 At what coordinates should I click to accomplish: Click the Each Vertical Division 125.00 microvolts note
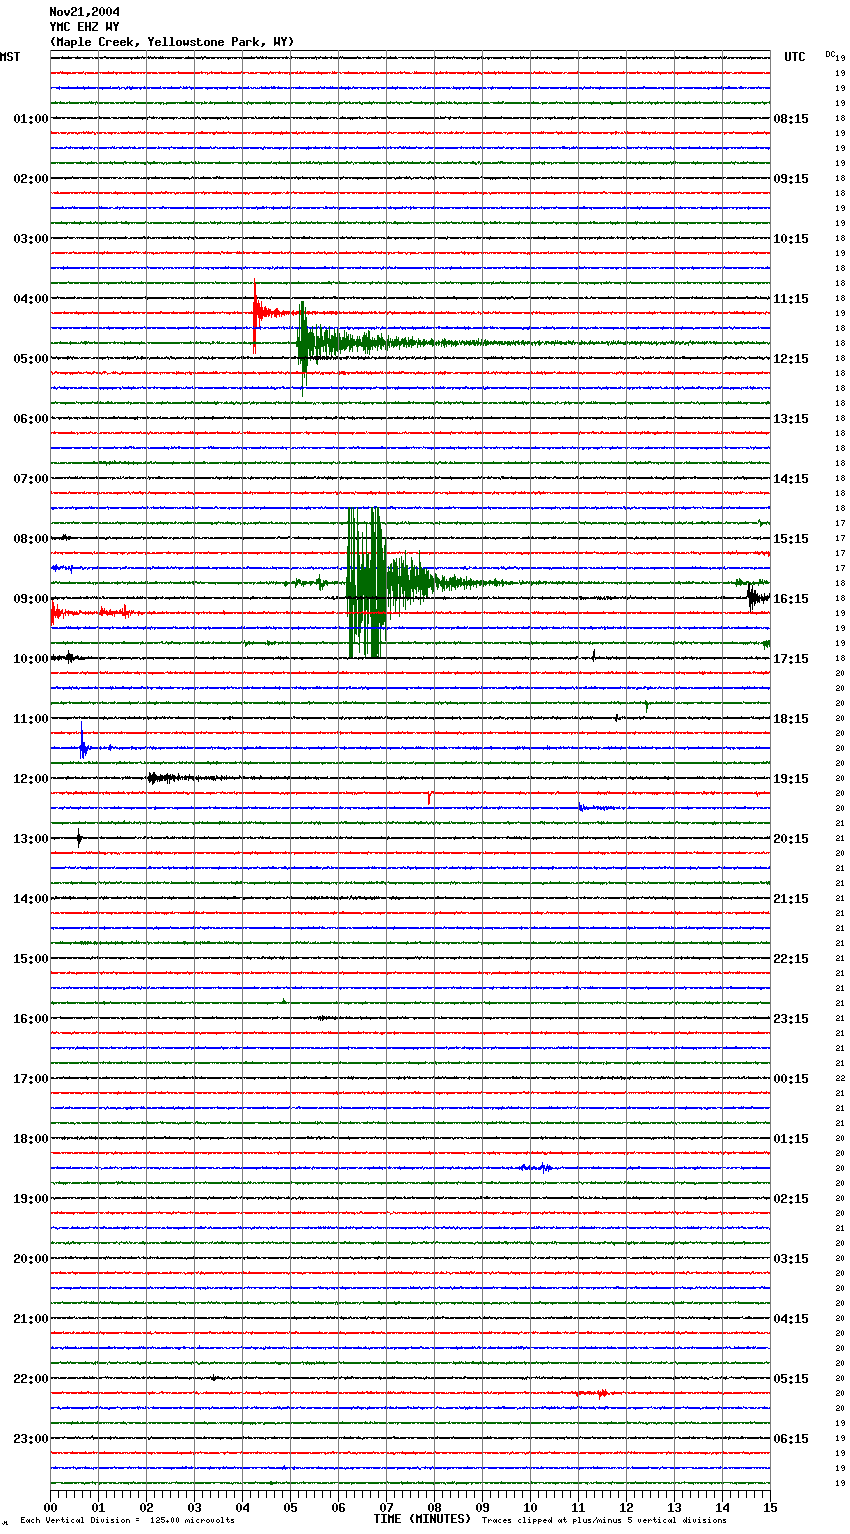click(127, 1520)
